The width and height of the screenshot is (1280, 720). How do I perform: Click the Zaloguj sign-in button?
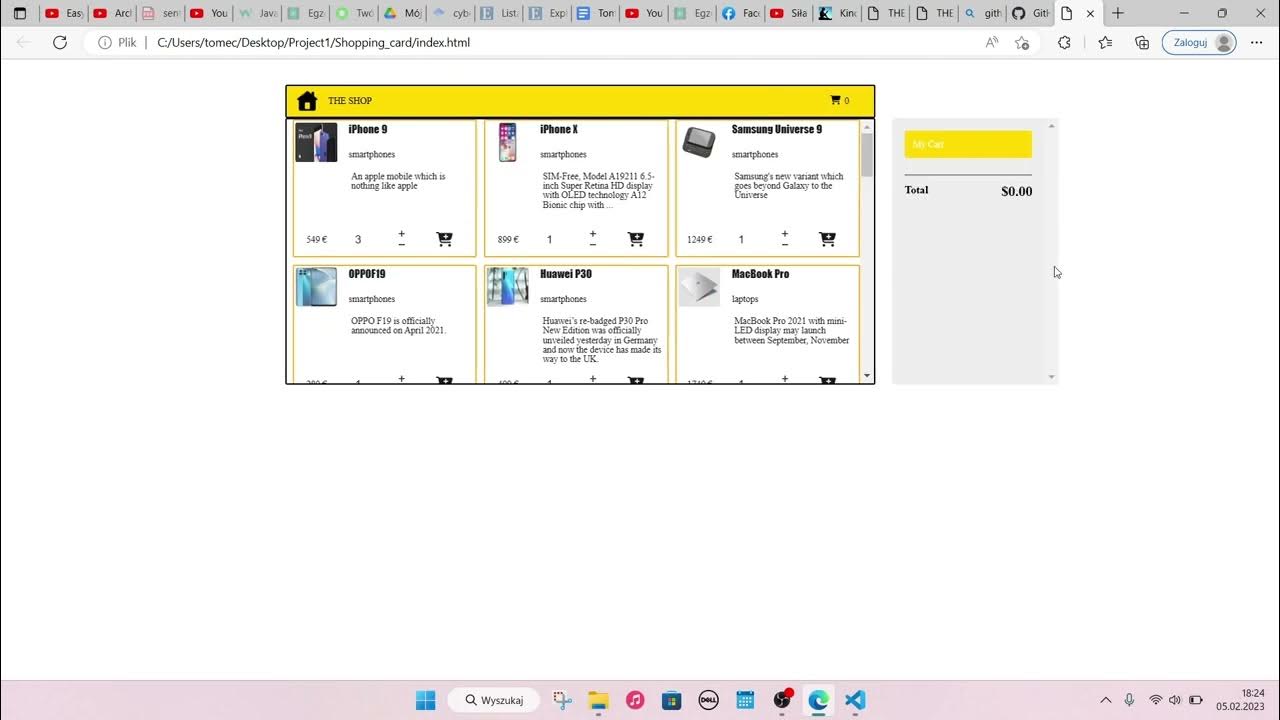click(x=1199, y=43)
